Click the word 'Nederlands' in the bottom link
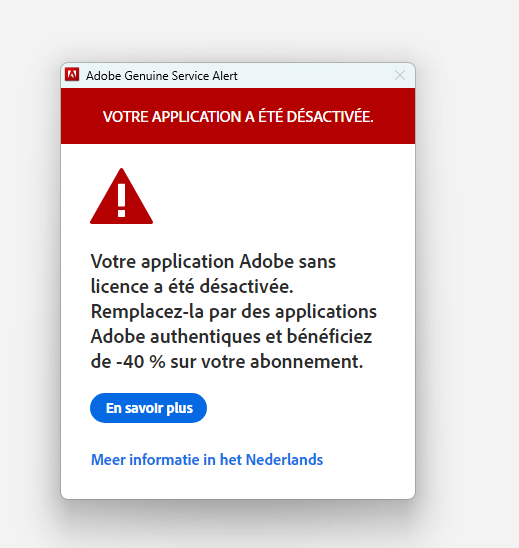519x548 pixels. pos(284,459)
